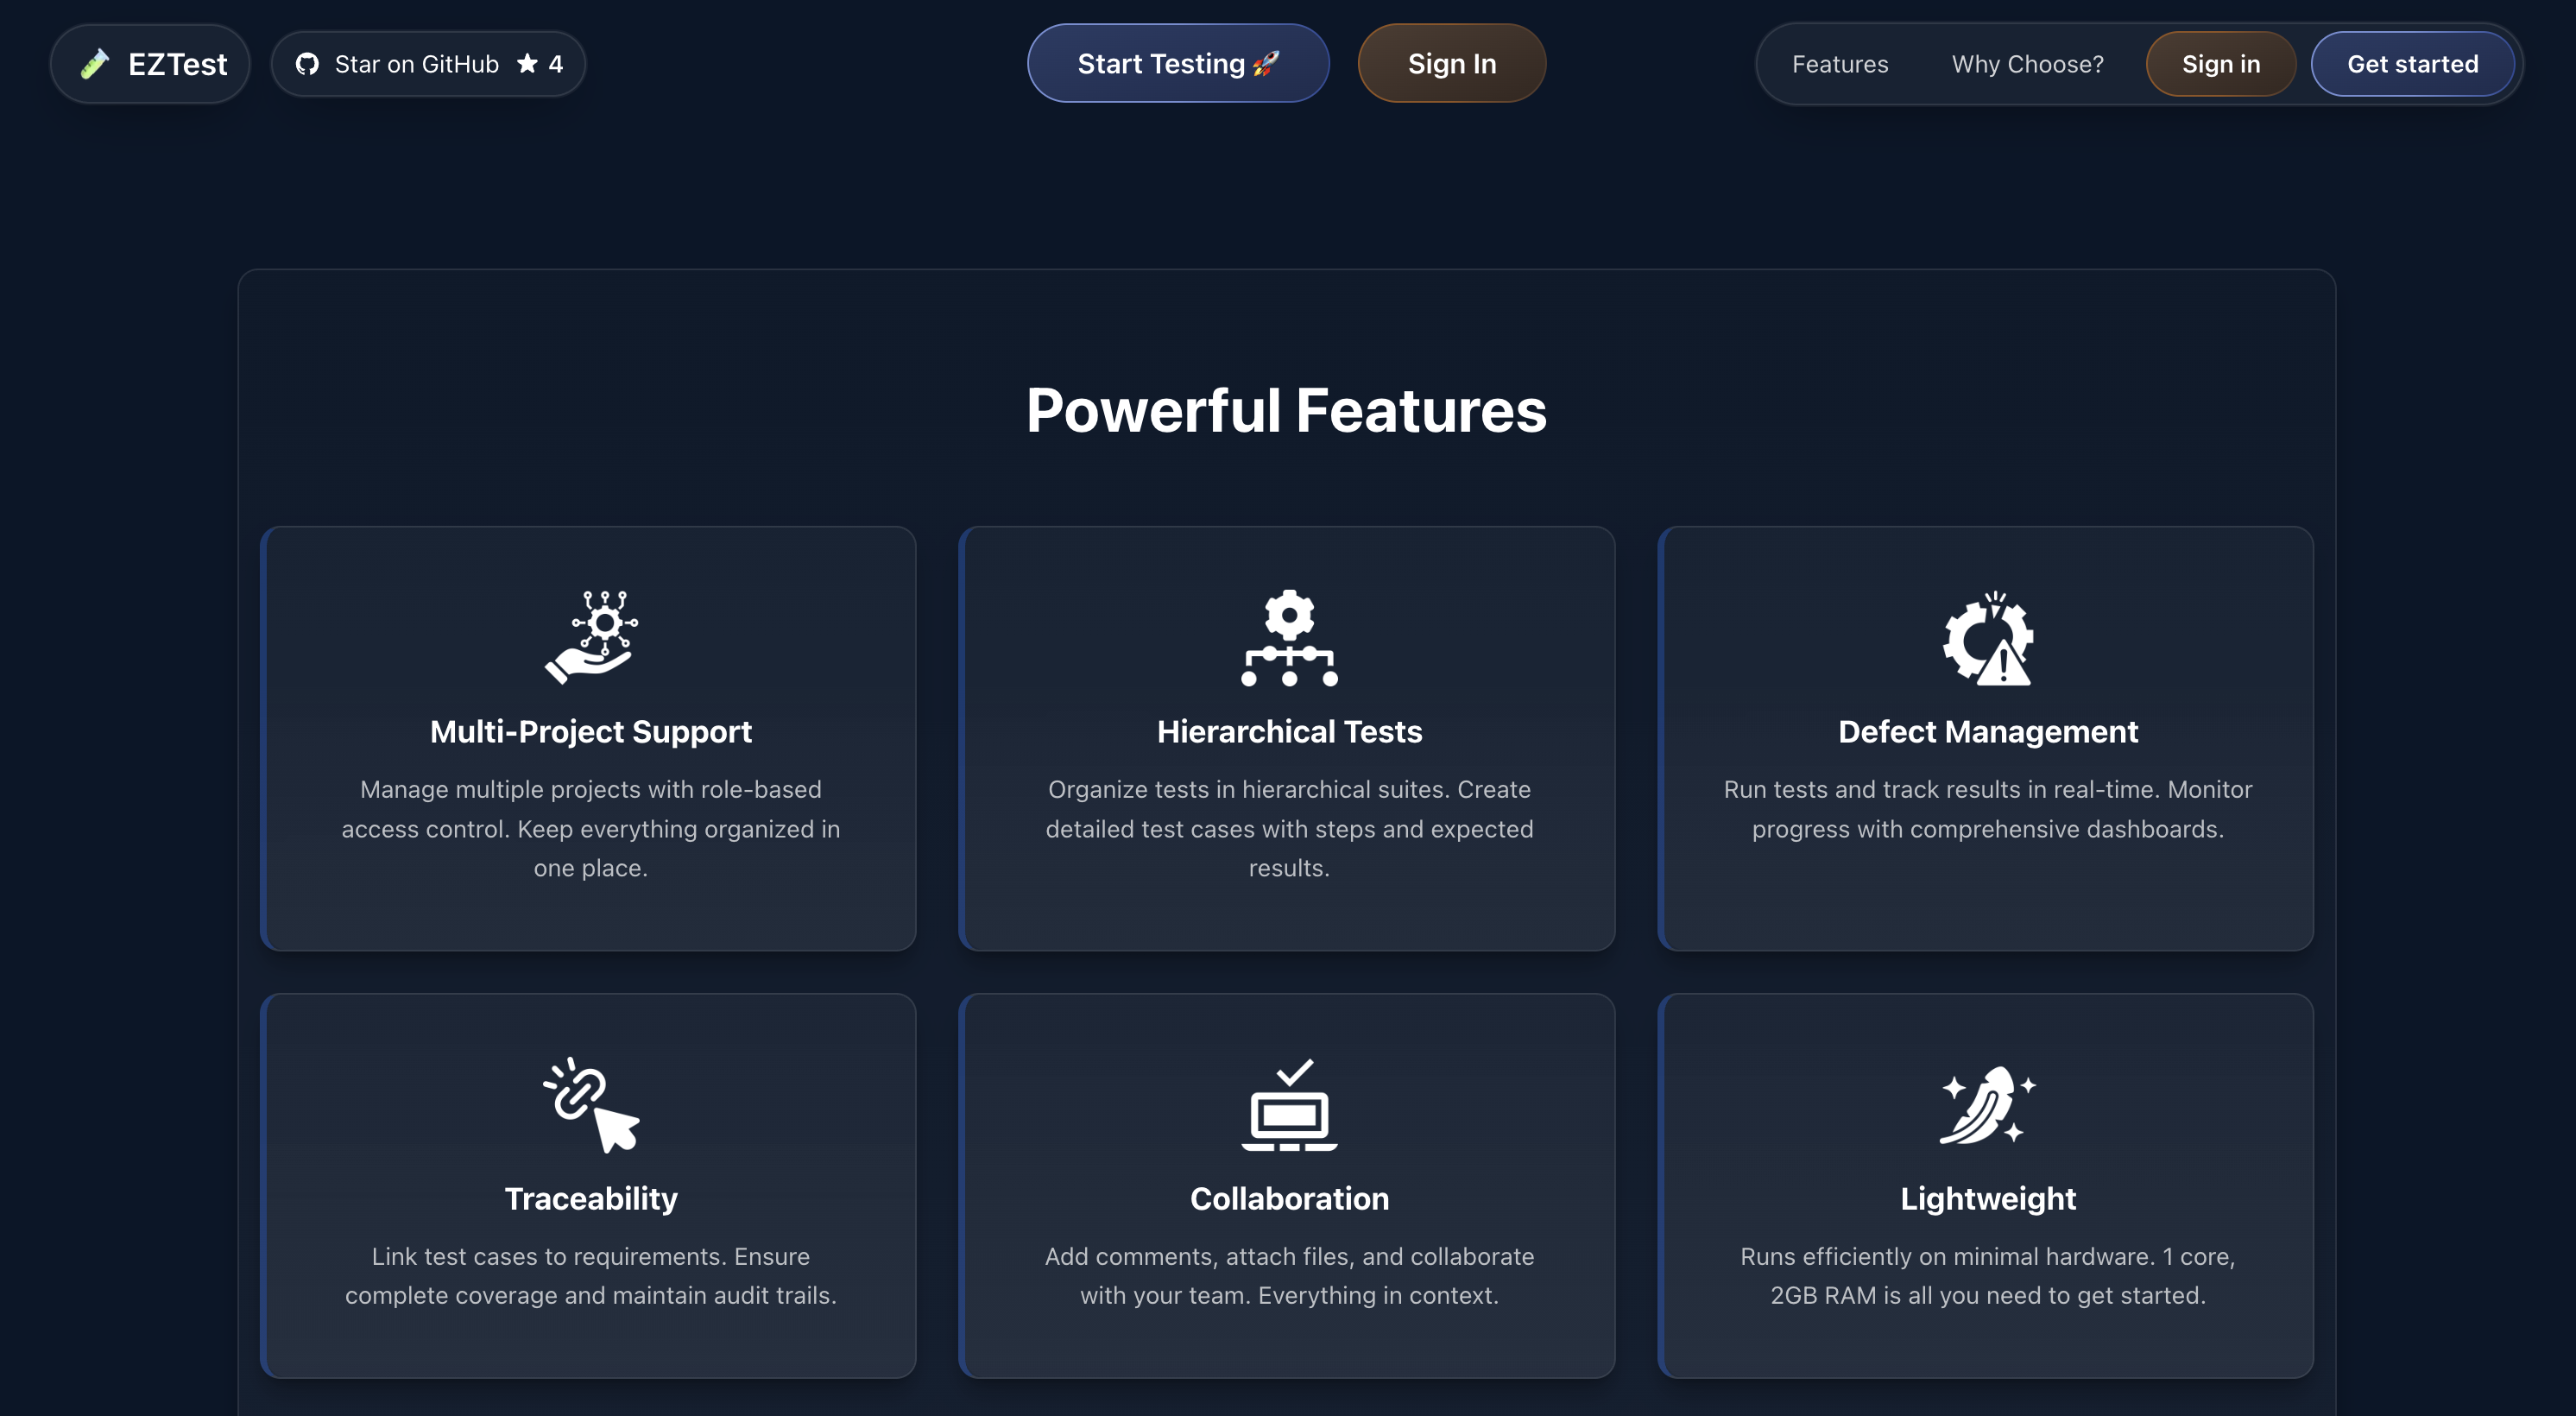Open the Features navigation item
2576x1416 pixels.
pyautogui.click(x=1840, y=63)
